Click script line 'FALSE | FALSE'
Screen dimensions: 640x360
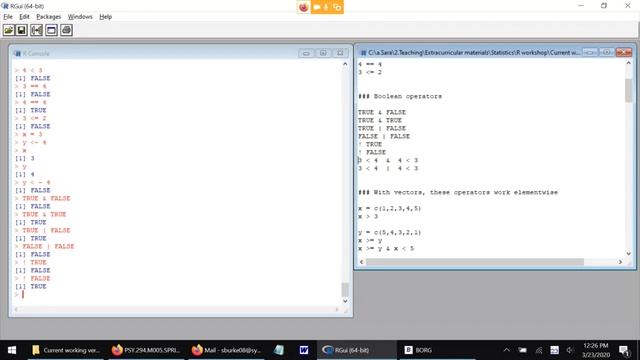pyautogui.click(x=384, y=136)
